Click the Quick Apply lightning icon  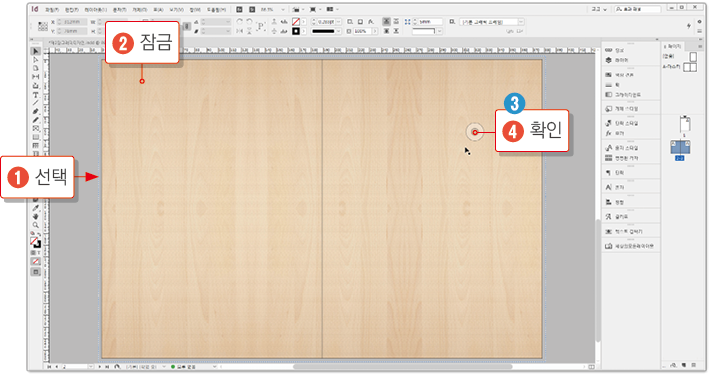pos(689,26)
